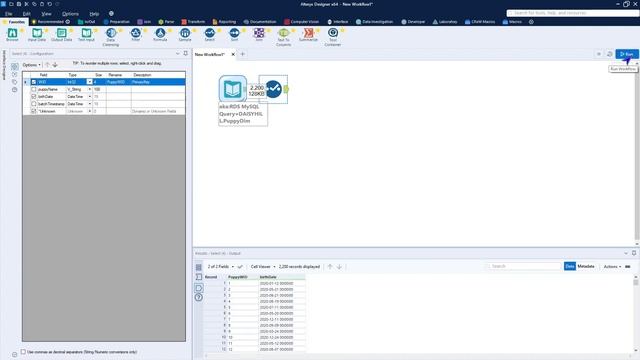Viewport: 640px width, 360px height.
Task: Open the View menu
Action: [46, 13]
